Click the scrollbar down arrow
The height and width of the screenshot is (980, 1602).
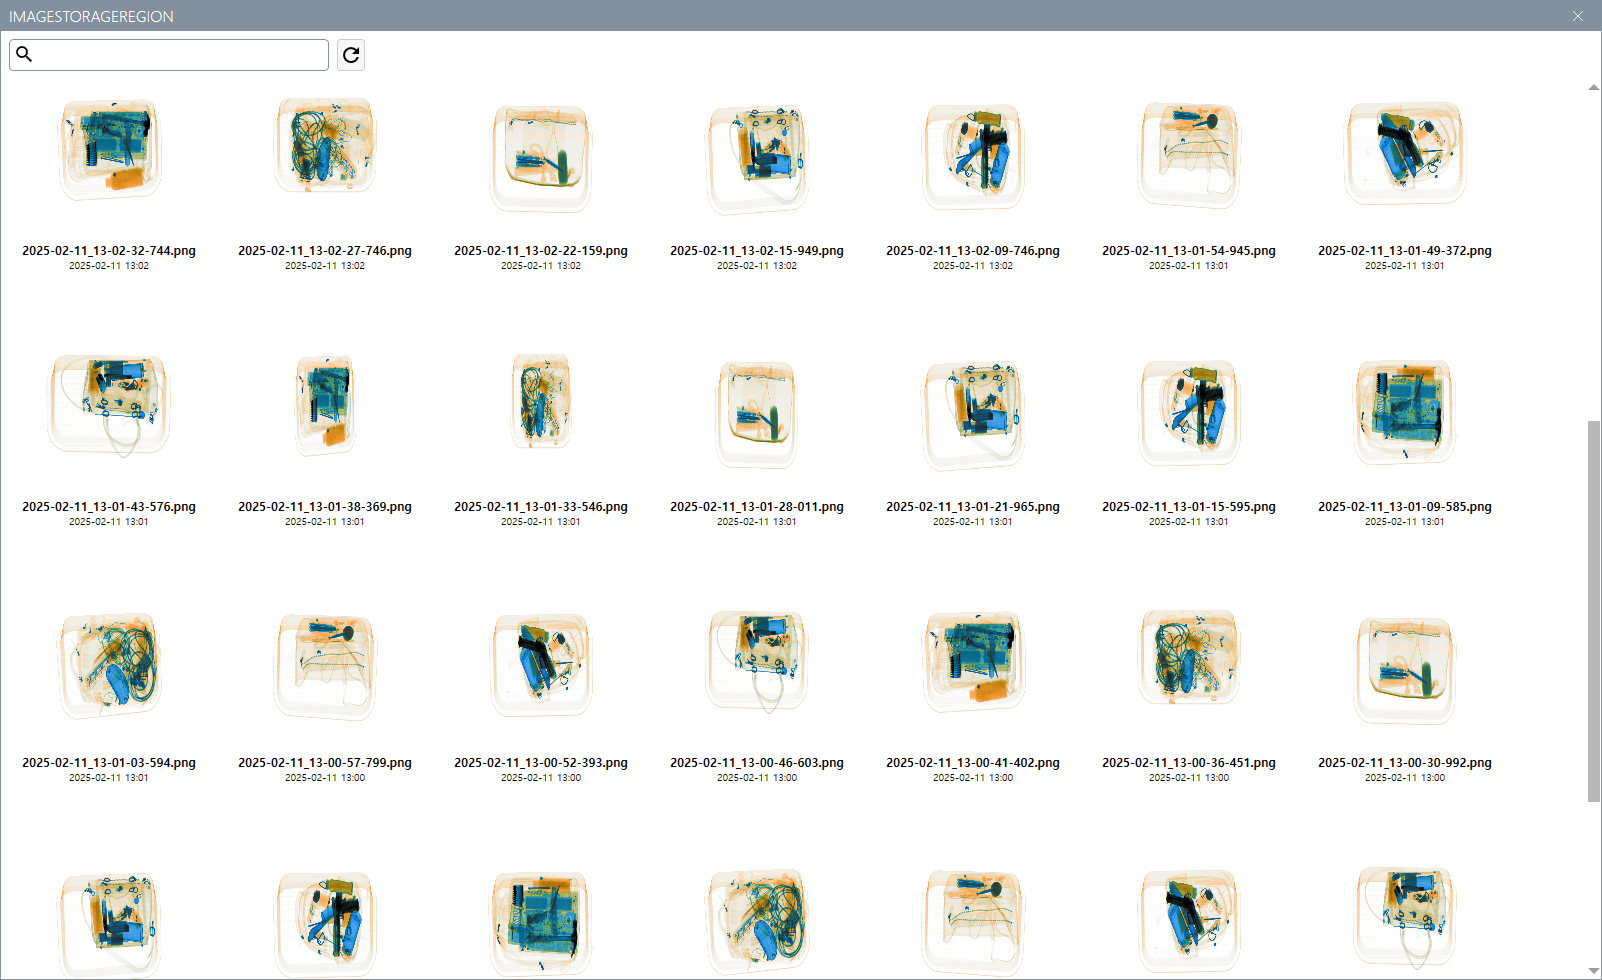click(1594, 971)
